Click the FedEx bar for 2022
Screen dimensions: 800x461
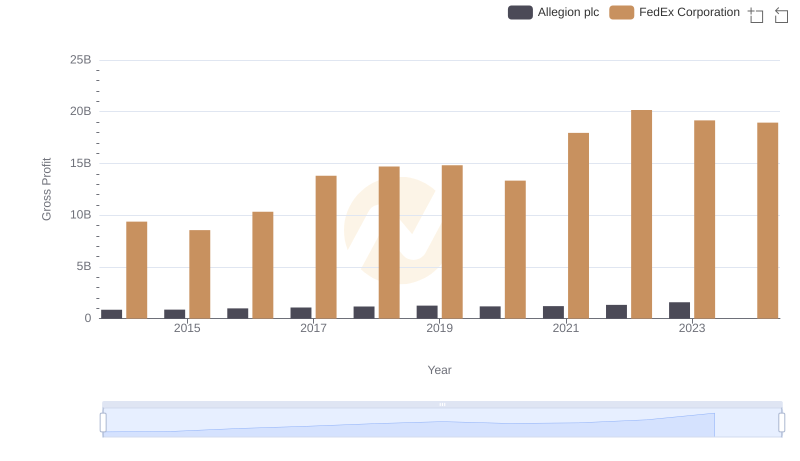pyautogui.click(x=641, y=214)
